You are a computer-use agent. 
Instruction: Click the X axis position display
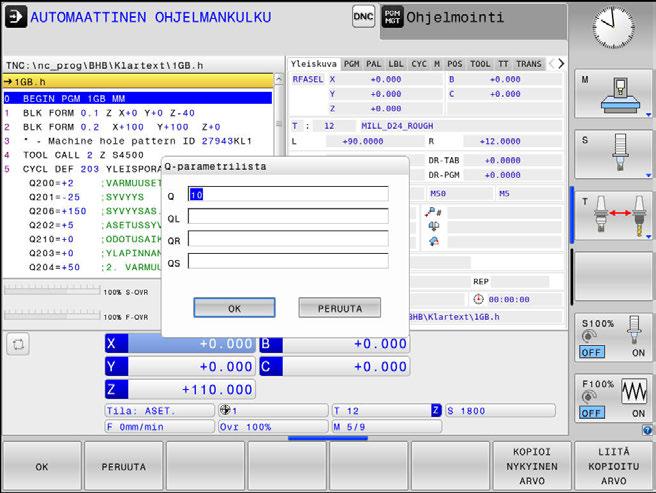180,344
